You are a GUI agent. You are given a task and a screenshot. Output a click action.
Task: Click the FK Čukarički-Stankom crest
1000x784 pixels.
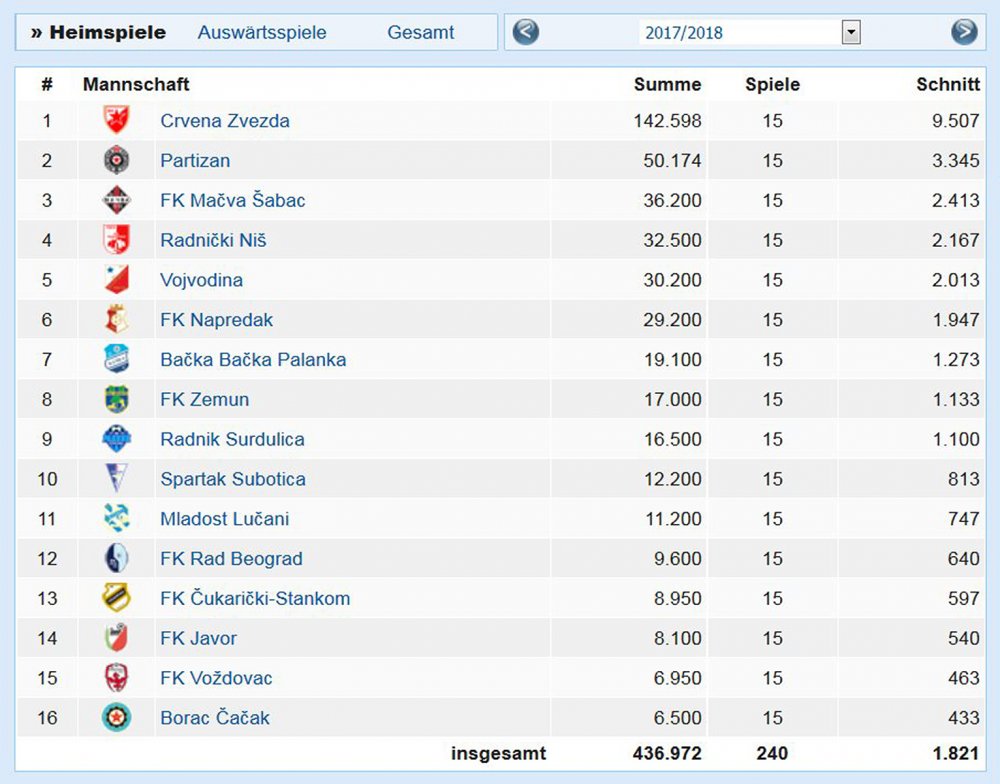[x=117, y=598]
